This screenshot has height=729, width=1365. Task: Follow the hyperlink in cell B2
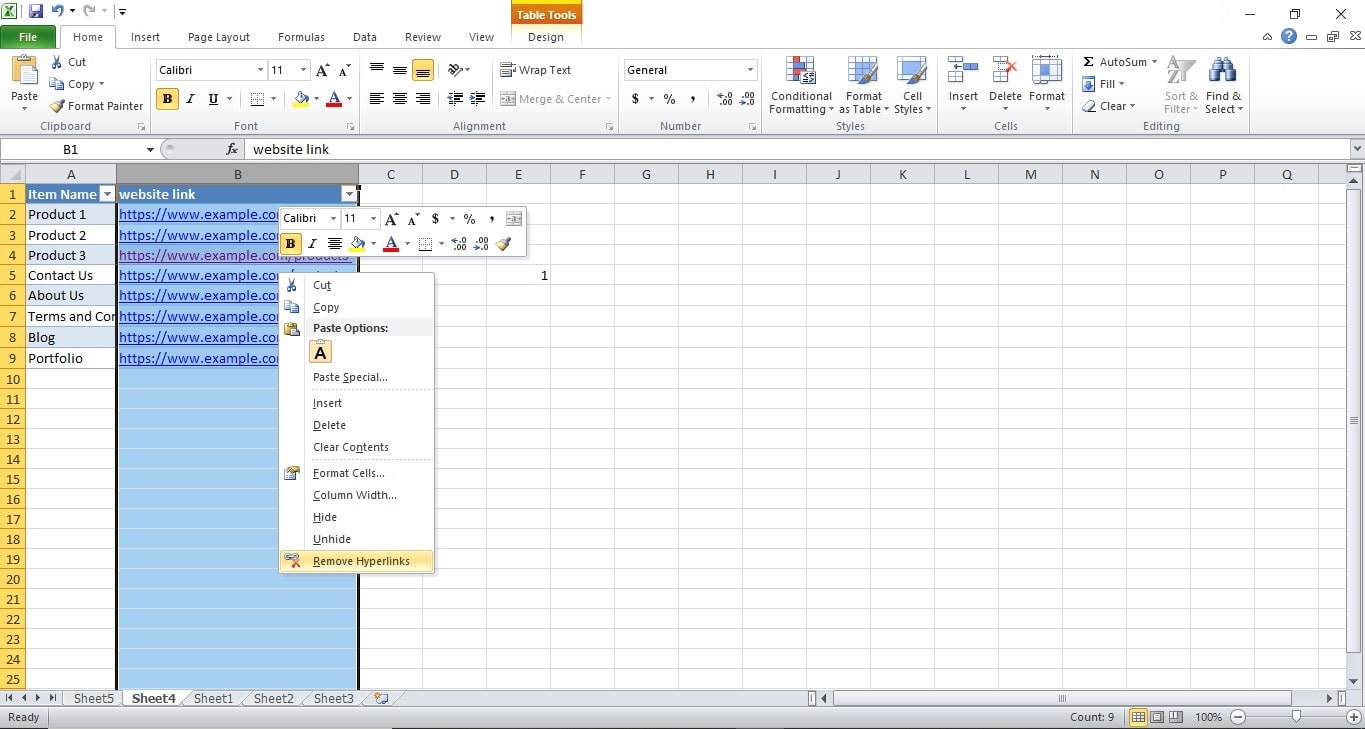(x=180, y=214)
